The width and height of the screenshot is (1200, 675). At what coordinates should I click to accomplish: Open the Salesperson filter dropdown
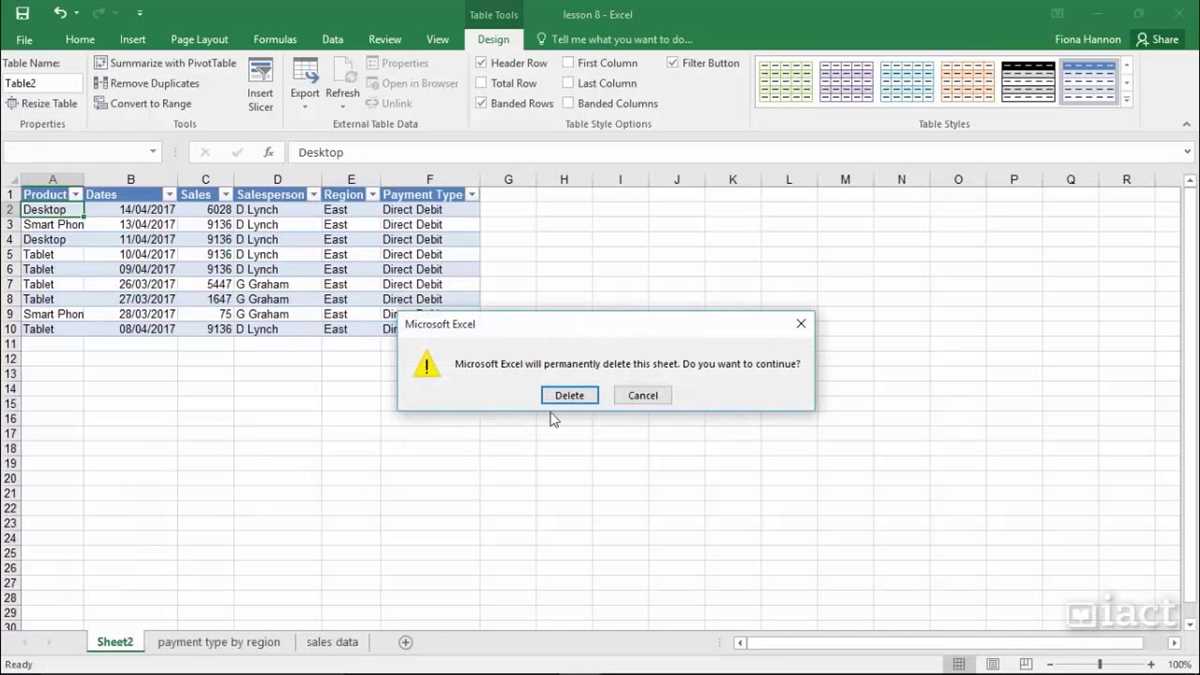coord(313,193)
